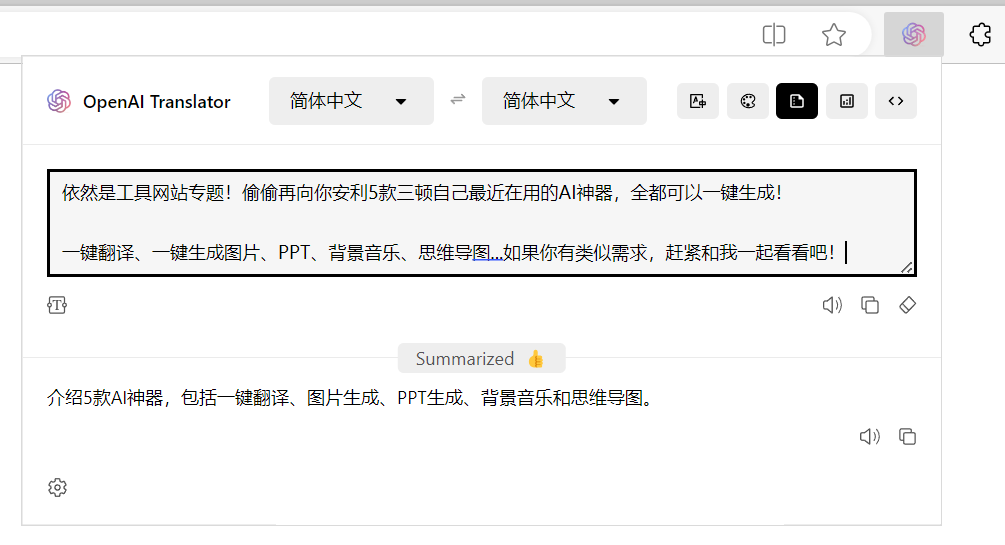Click the browser favorites star icon
The image size is (1005, 545).
[x=834, y=35]
